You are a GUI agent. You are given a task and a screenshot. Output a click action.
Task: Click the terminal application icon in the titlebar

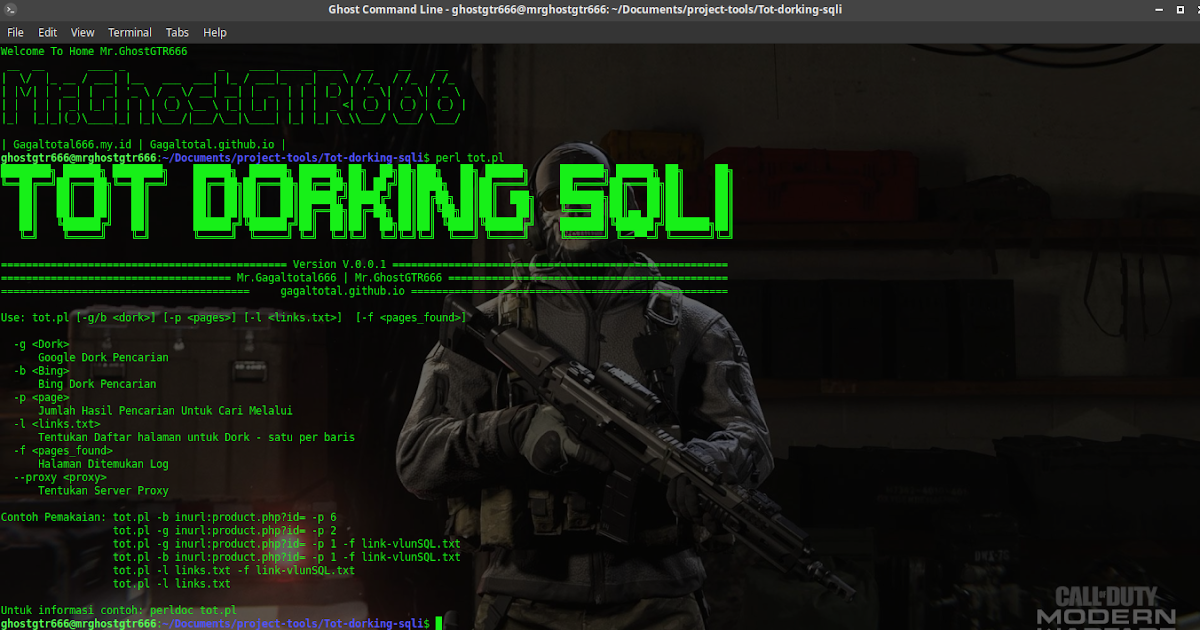[x=10, y=9]
